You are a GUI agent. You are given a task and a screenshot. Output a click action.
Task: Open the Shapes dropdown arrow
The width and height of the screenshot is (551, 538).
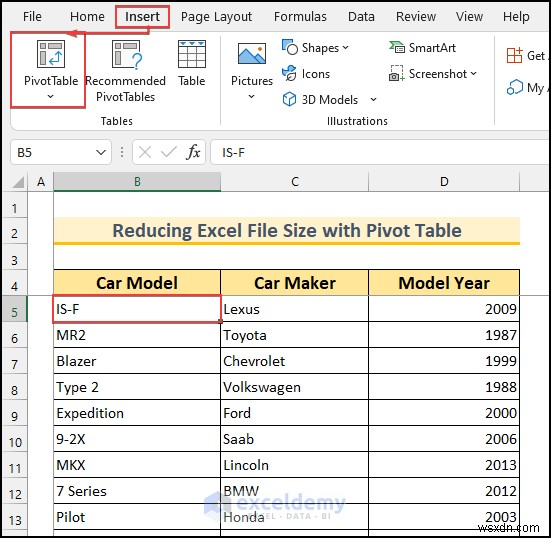(x=345, y=47)
